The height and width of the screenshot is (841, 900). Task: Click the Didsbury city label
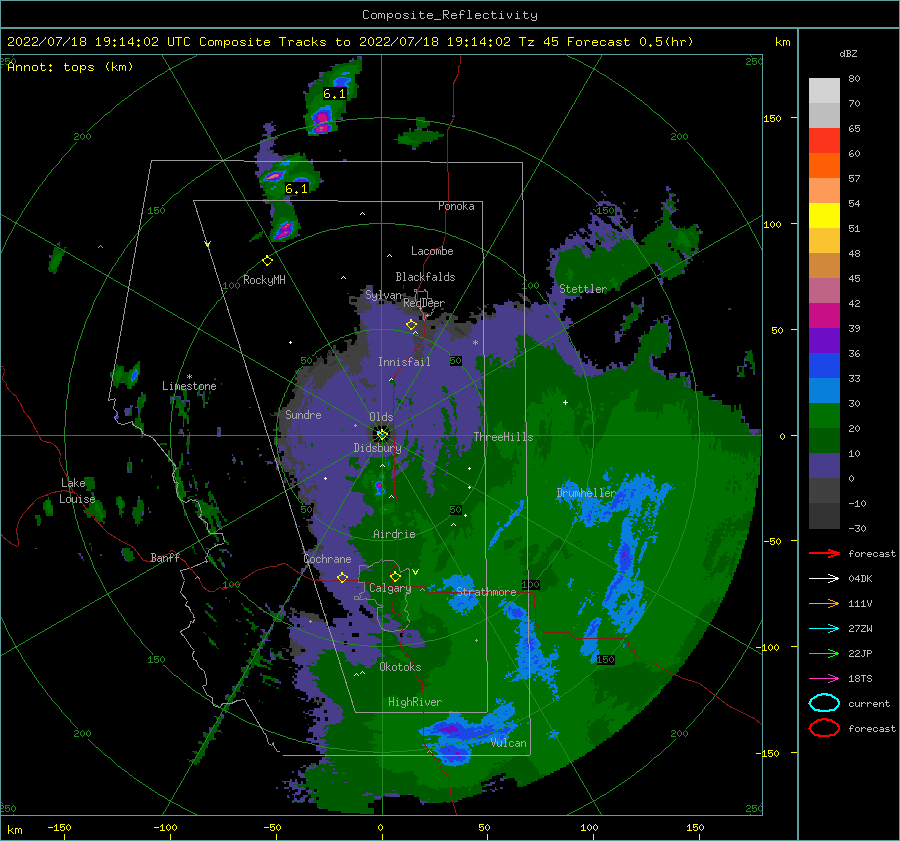377,448
